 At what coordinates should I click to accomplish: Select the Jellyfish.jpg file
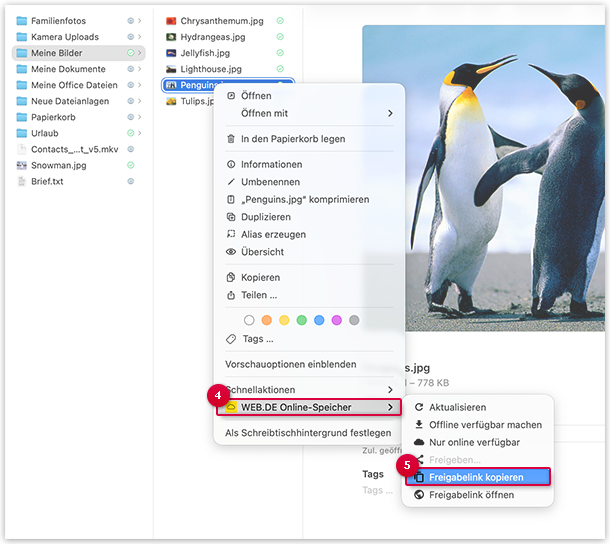[204, 53]
